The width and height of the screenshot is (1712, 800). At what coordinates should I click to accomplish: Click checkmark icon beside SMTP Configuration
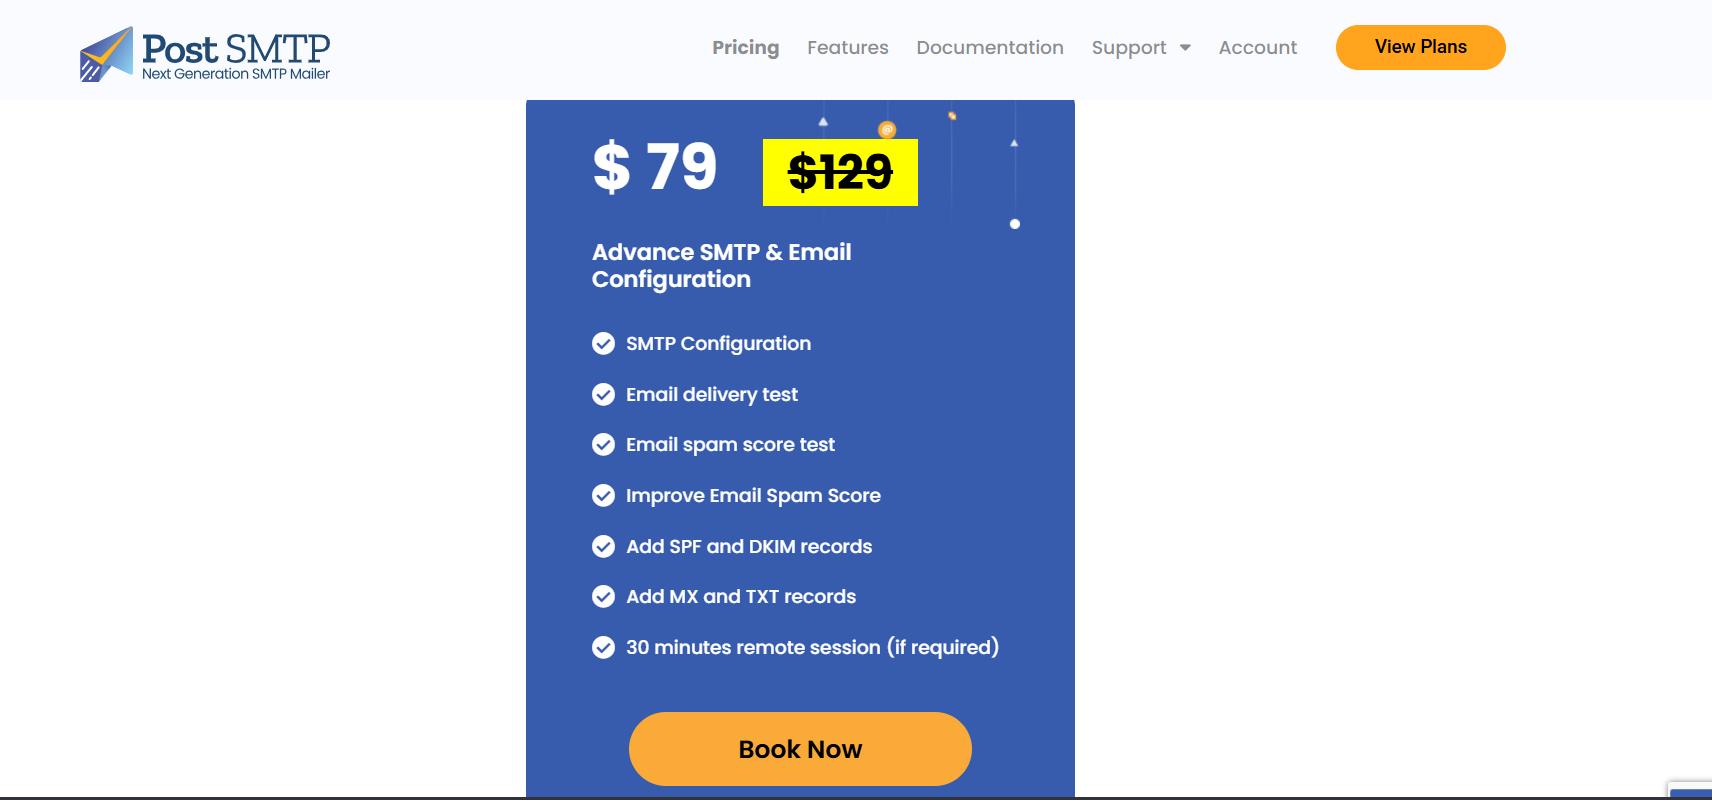click(603, 344)
